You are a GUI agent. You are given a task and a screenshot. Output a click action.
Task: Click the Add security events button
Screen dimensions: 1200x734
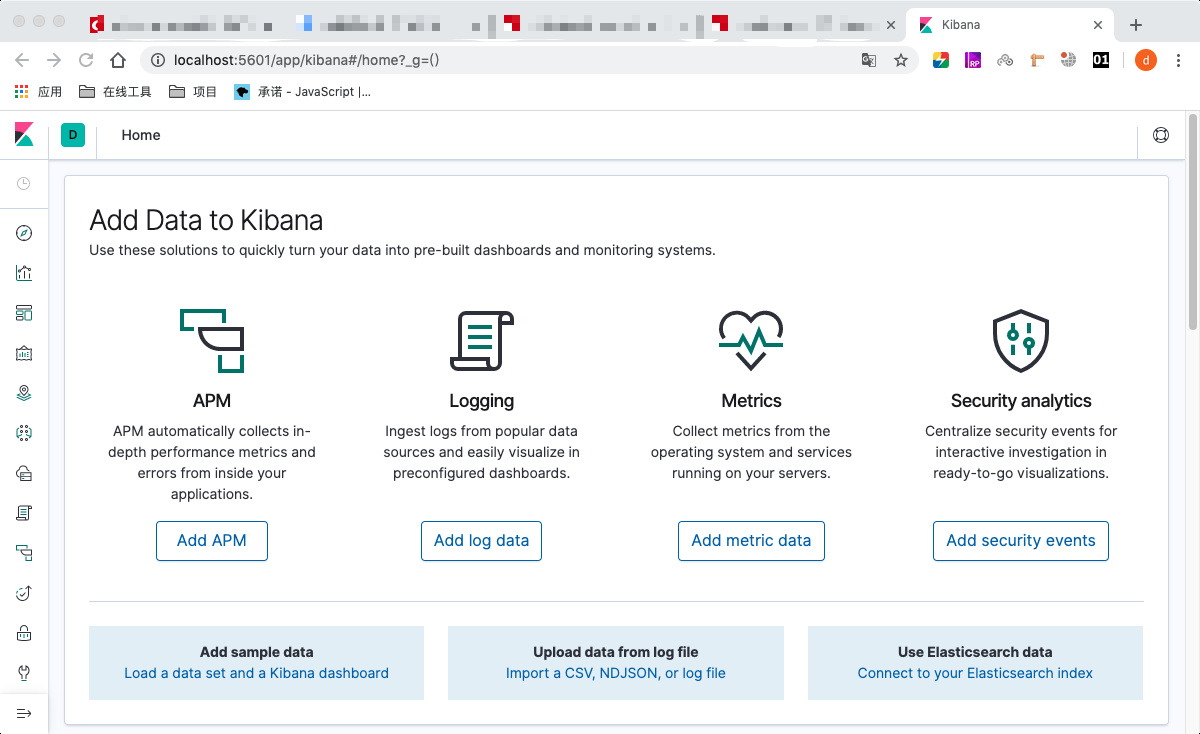point(1021,541)
